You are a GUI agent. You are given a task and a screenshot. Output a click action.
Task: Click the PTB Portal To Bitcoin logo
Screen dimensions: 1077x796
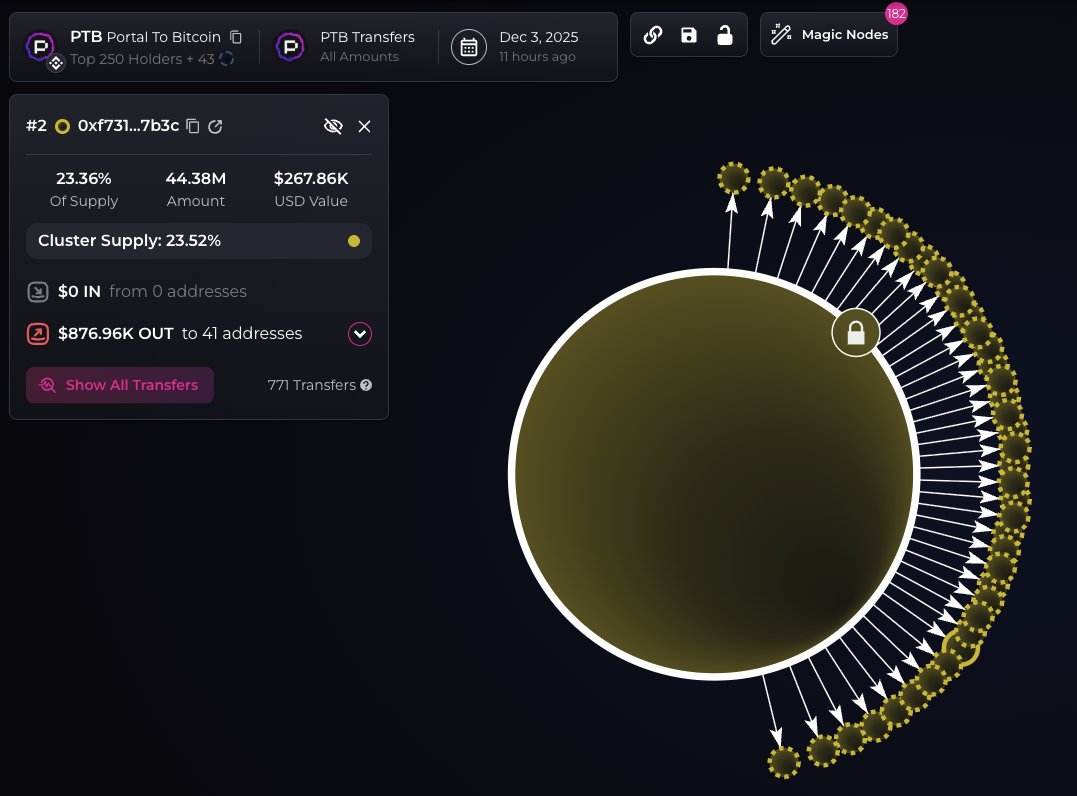[x=40, y=47]
